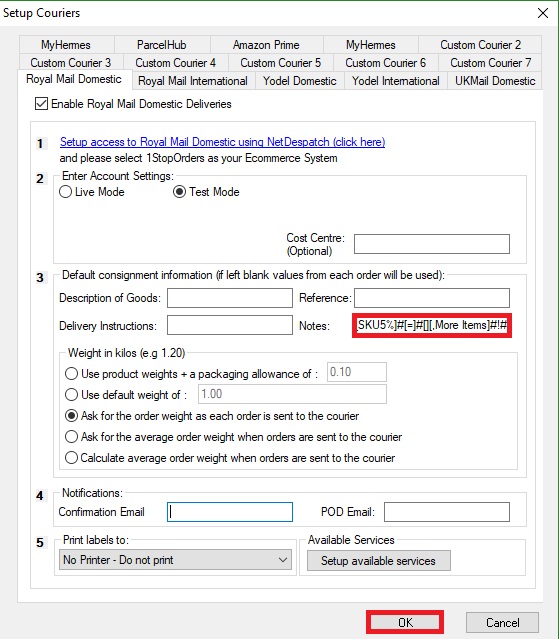This screenshot has width=559, height=639.
Task: Select Calculate average order weight option
Action: tap(71, 458)
